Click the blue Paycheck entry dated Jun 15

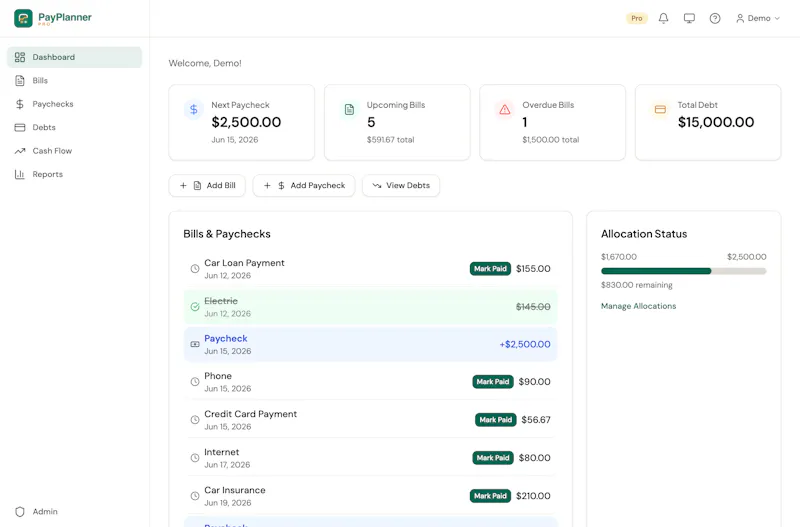click(x=370, y=344)
